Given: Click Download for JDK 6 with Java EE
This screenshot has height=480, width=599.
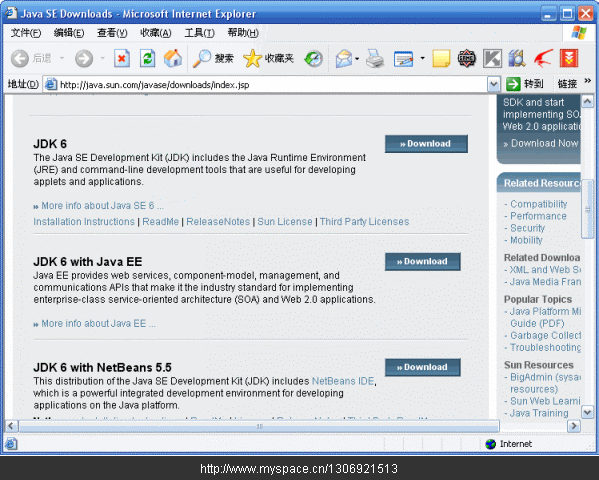Looking at the screenshot, I should pos(423,261).
